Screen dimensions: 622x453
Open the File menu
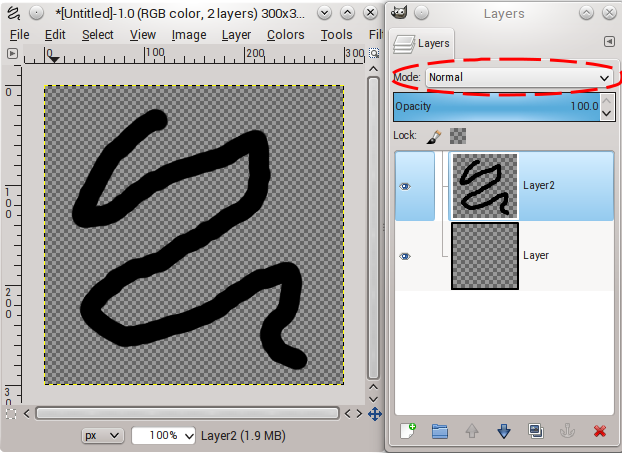coord(19,35)
